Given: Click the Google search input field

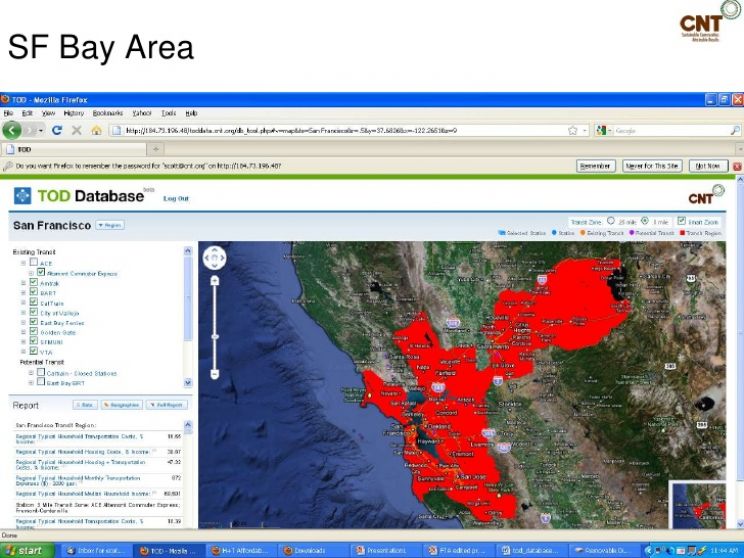Looking at the screenshot, I should point(671,130).
